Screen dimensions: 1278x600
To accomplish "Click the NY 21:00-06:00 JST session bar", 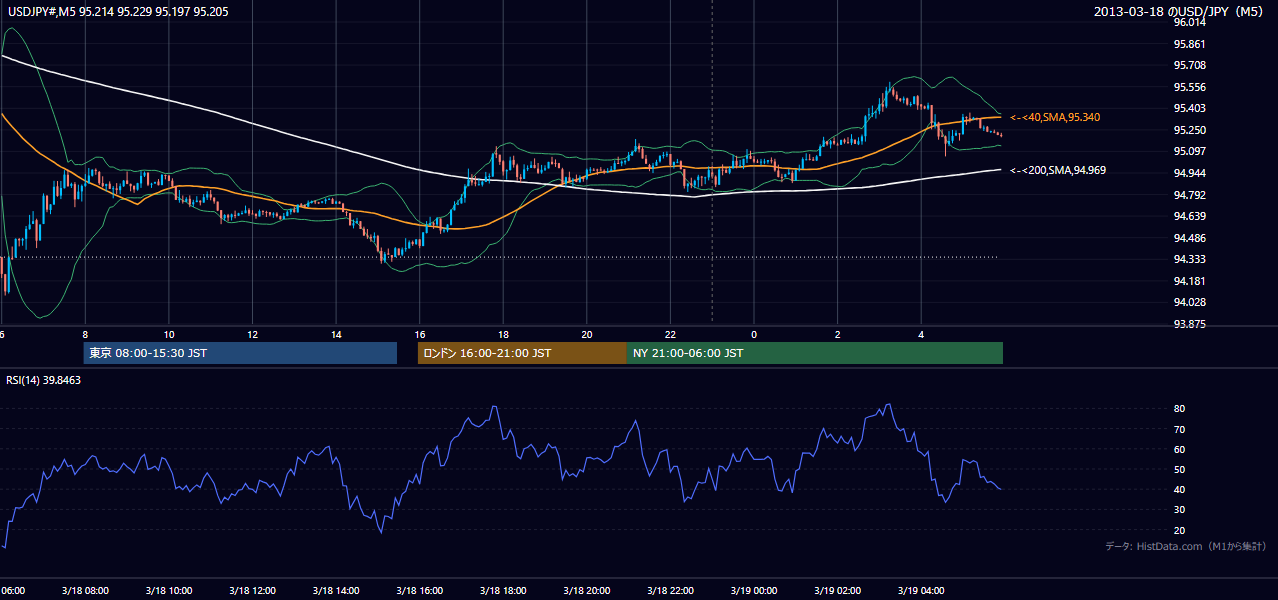I will pyautogui.click(x=815, y=353).
